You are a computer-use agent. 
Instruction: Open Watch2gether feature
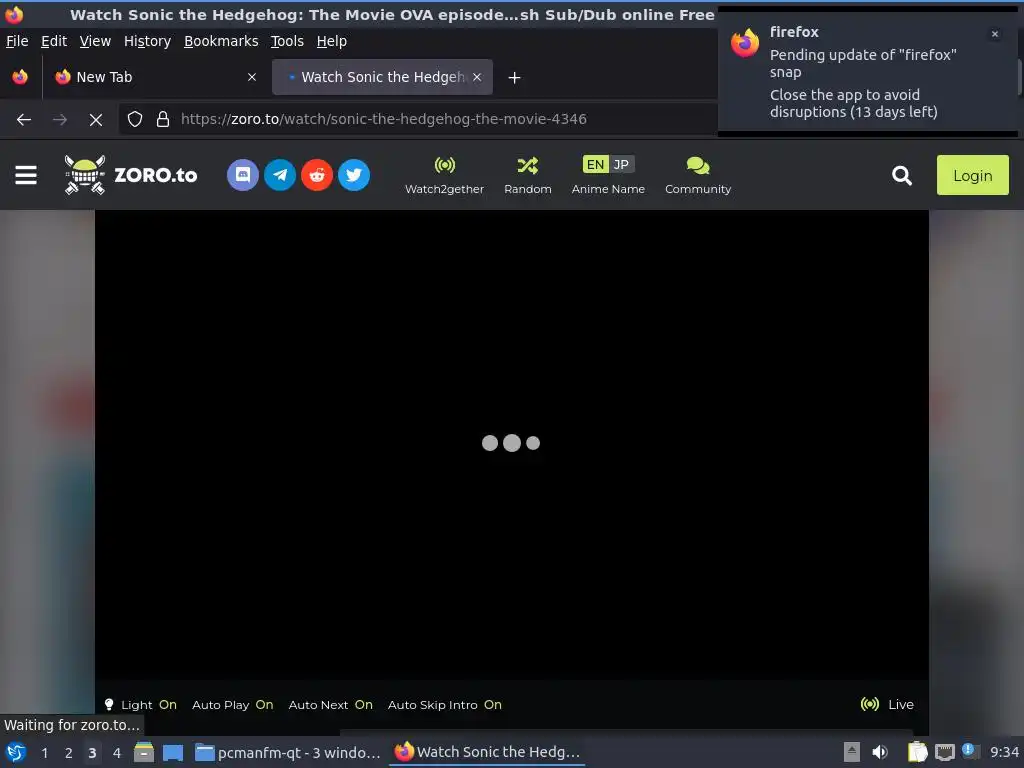click(x=445, y=176)
